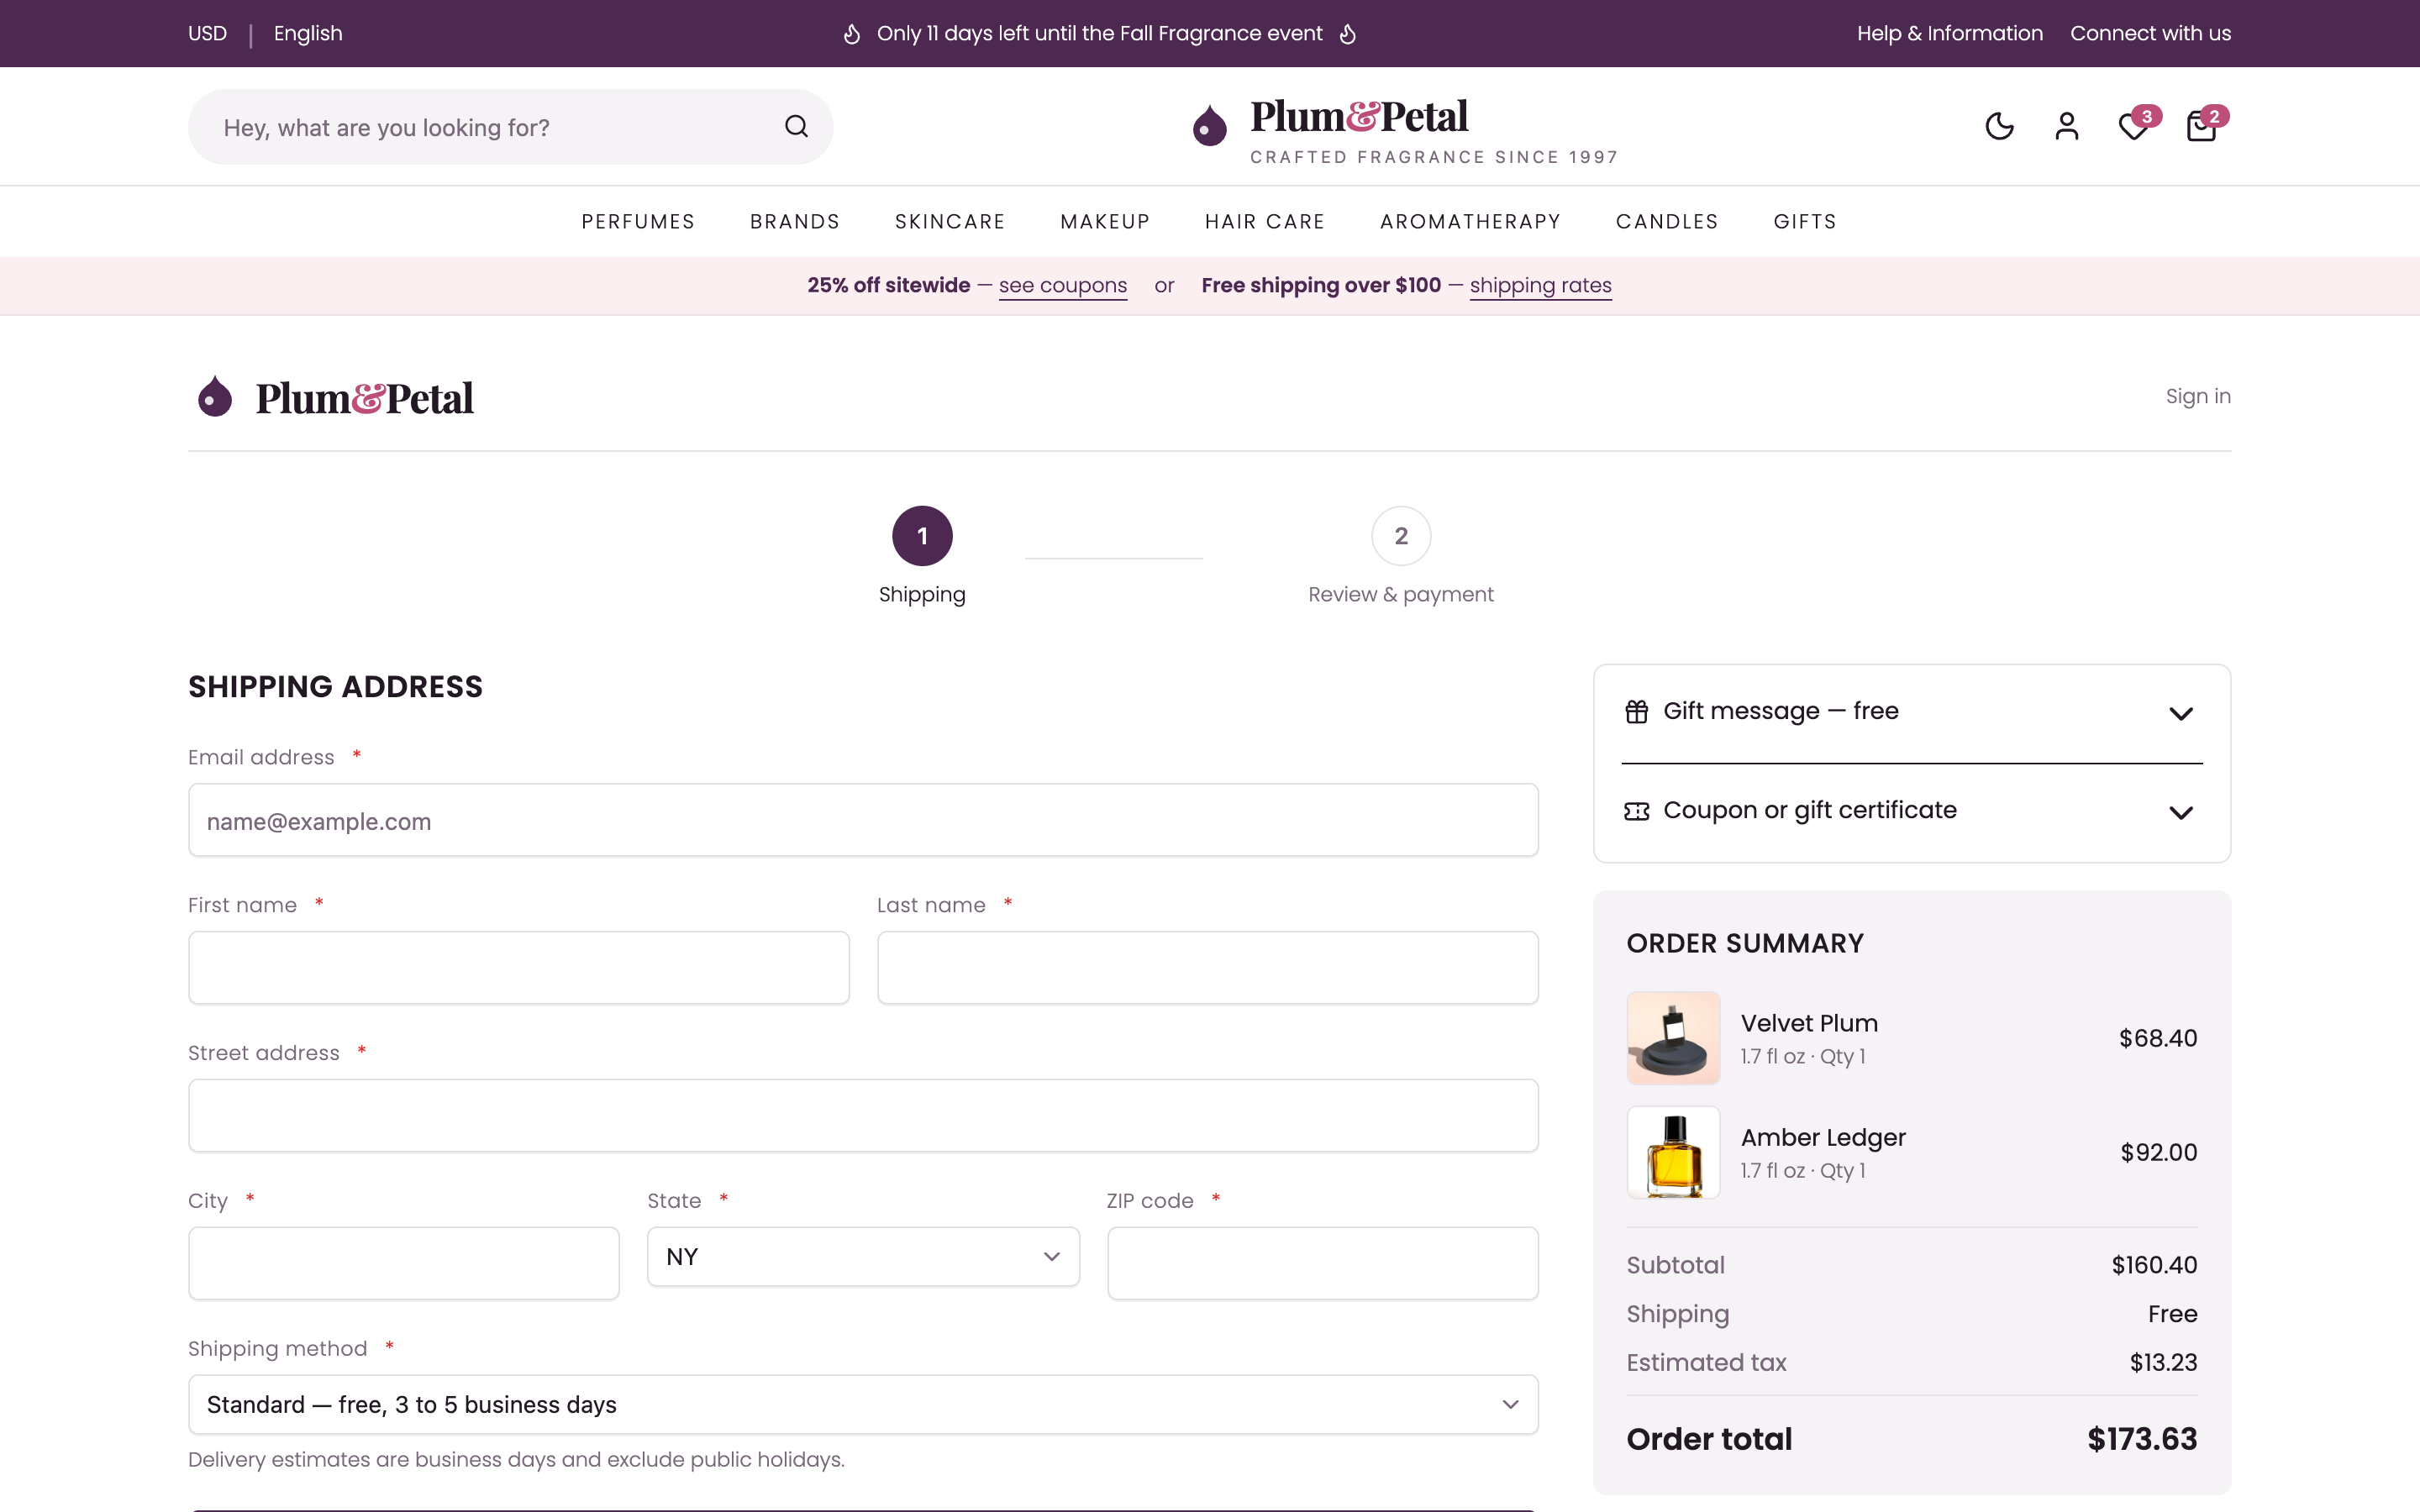Open the user account icon
The width and height of the screenshot is (2420, 1512).
[x=2066, y=126]
